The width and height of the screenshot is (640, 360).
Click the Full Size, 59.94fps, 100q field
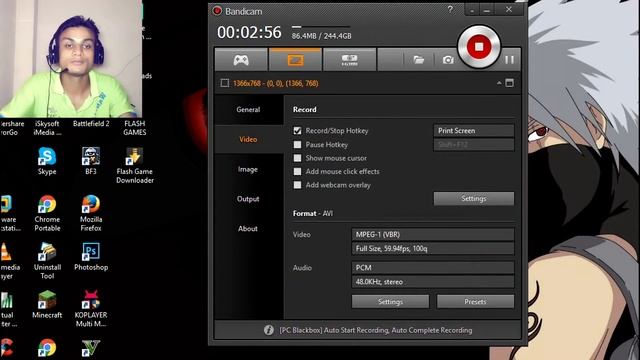433,248
